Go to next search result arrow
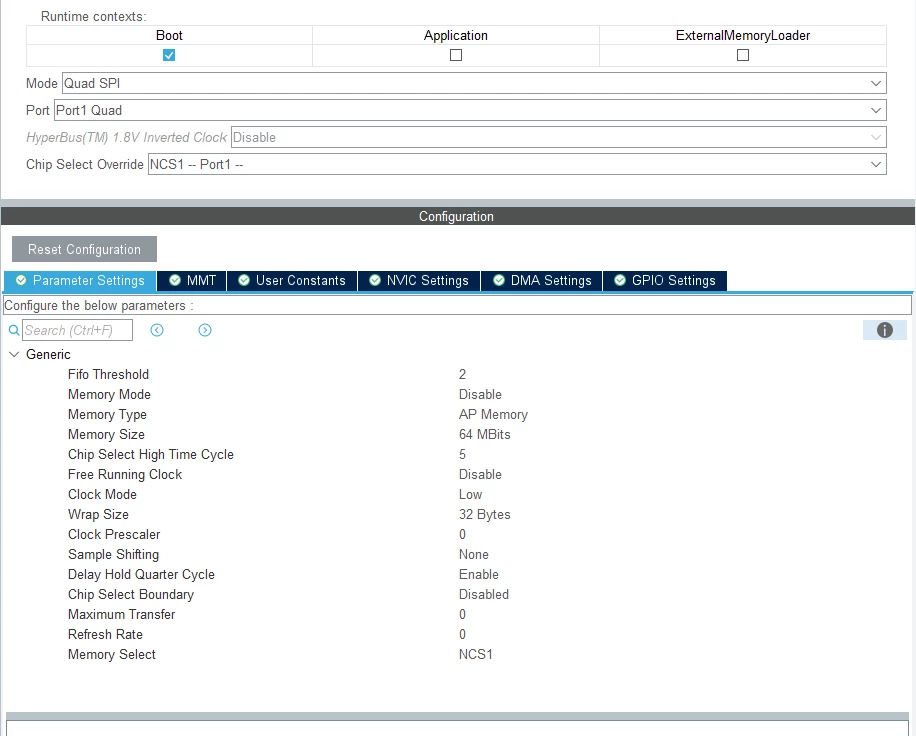916x736 pixels. [204, 330]
